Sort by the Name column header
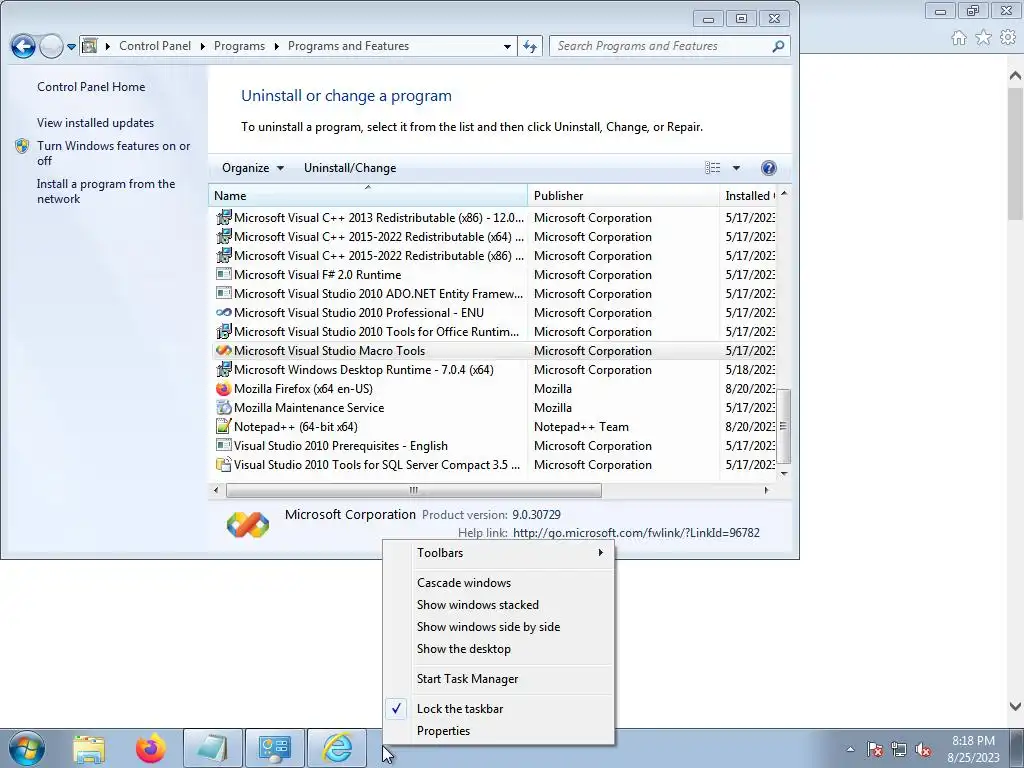Viewport: 1024px width, 768px height. click(x=368, y=196)
